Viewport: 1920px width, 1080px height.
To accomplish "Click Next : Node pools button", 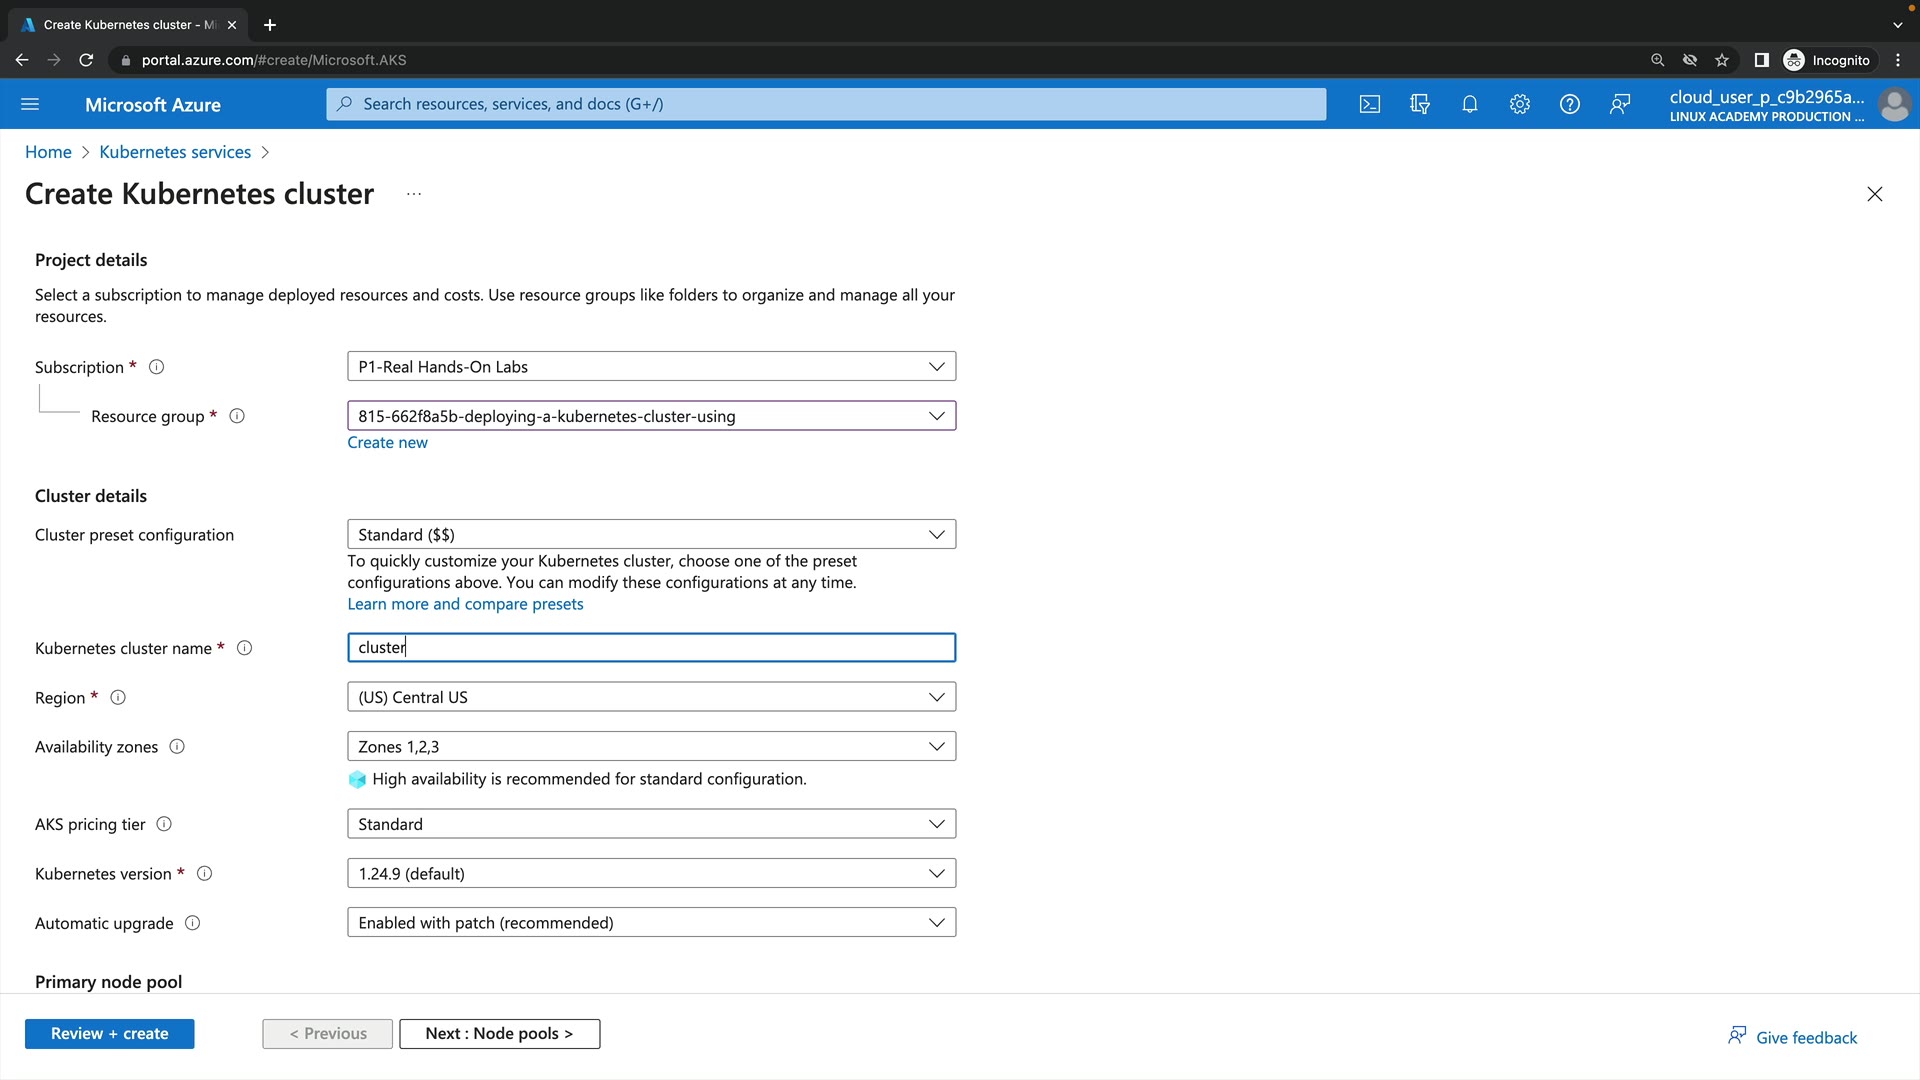I will pyautogui.click(x=499, y=1034).
